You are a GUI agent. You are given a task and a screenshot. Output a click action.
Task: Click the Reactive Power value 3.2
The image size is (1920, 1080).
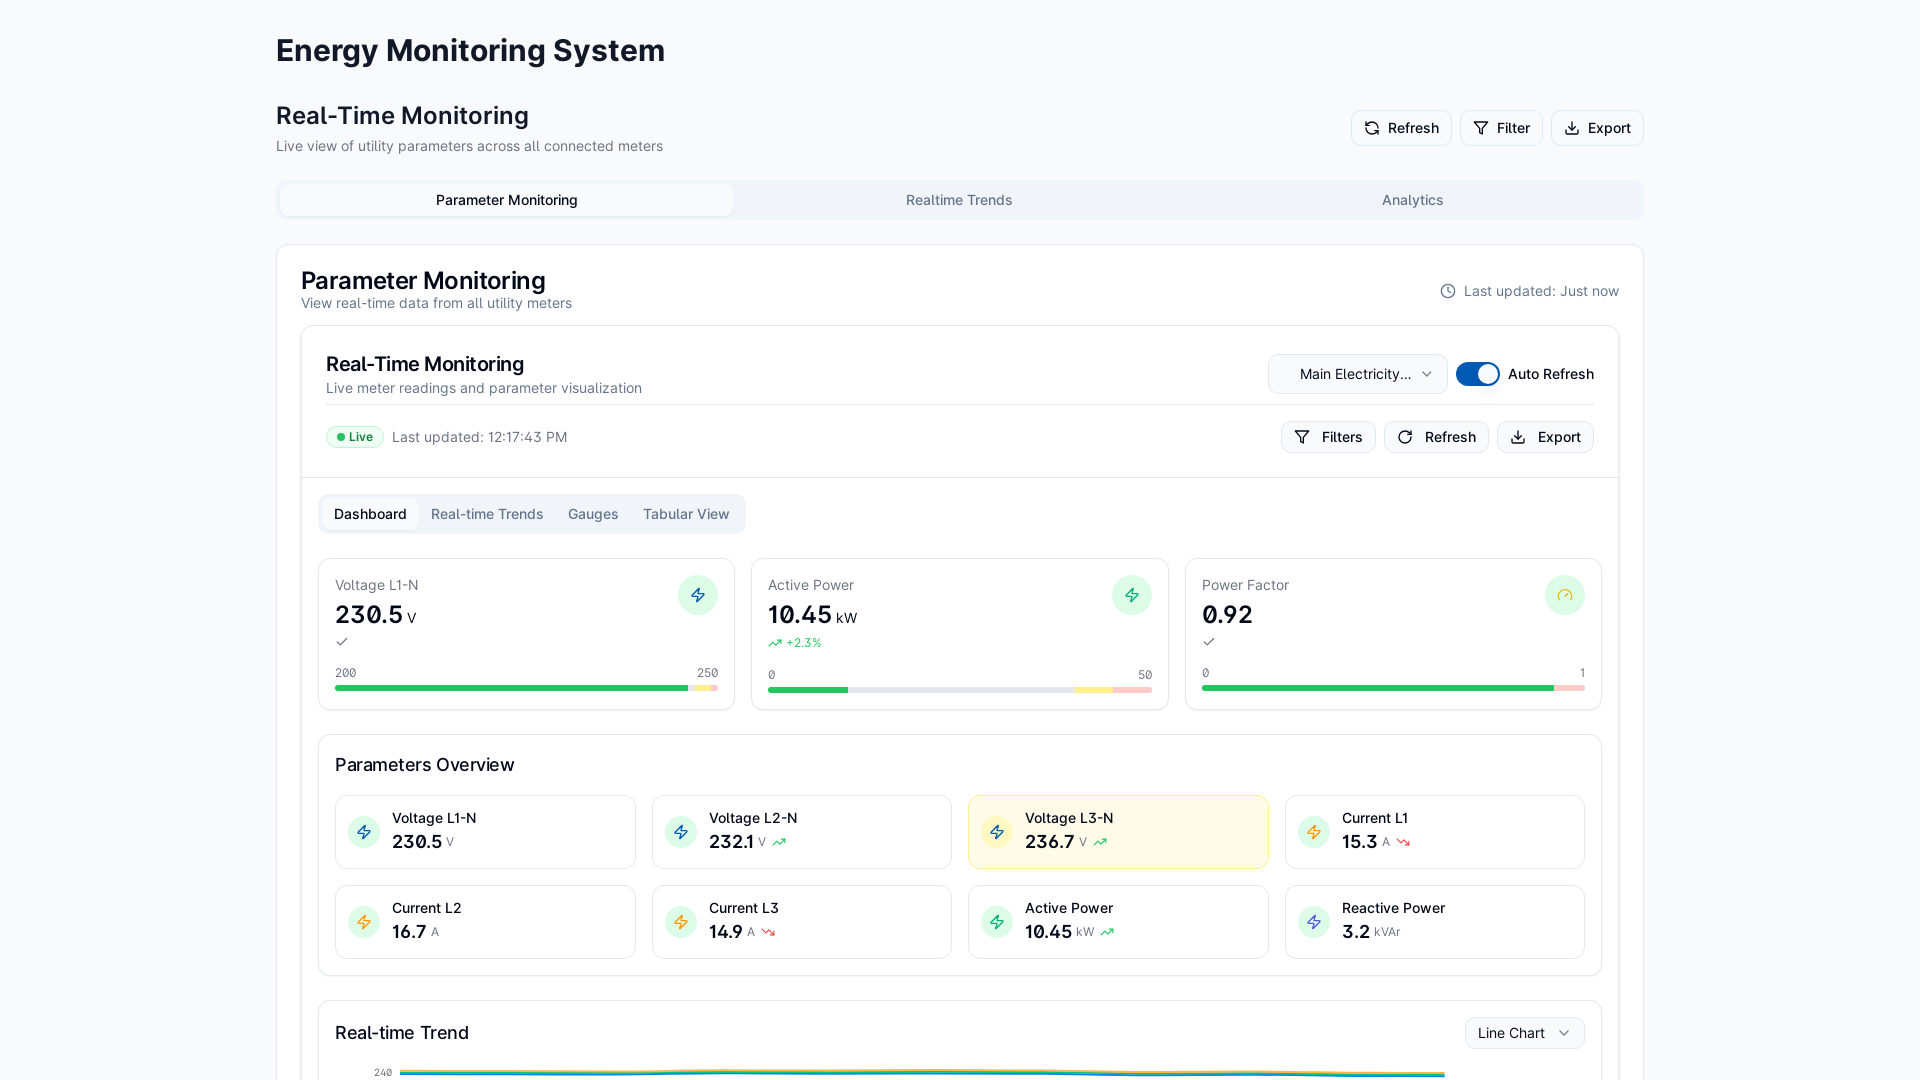(1356, 932)
